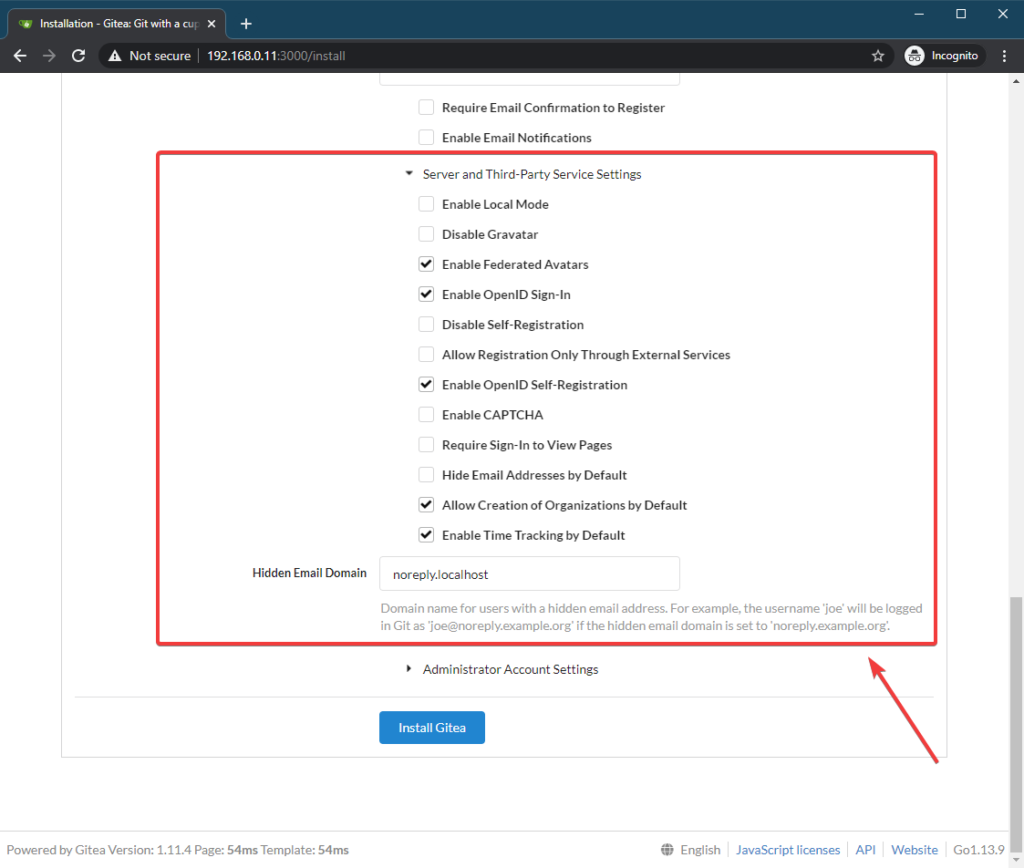Check Enable Email Notifications
Screen dimensions: 1024x868
click(426, 137)
